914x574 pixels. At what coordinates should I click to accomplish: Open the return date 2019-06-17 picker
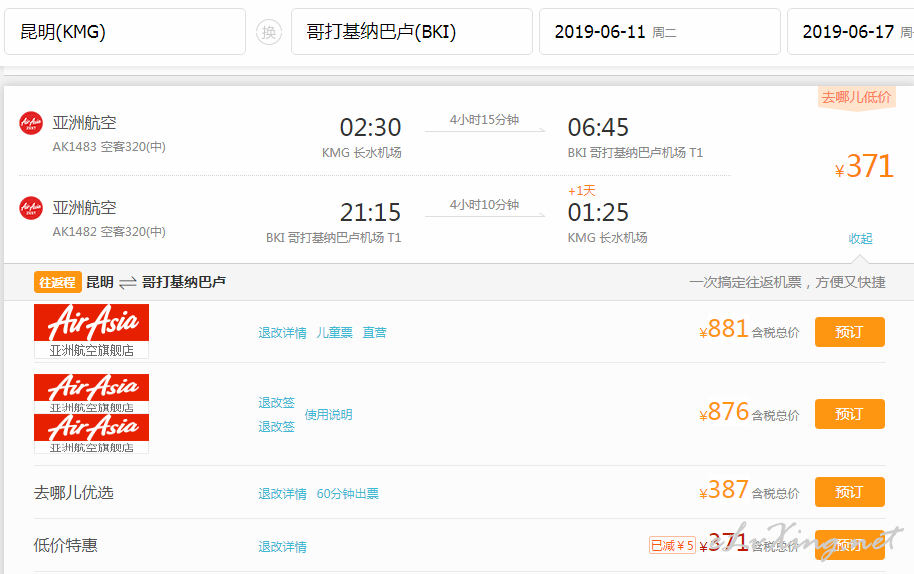850,32
